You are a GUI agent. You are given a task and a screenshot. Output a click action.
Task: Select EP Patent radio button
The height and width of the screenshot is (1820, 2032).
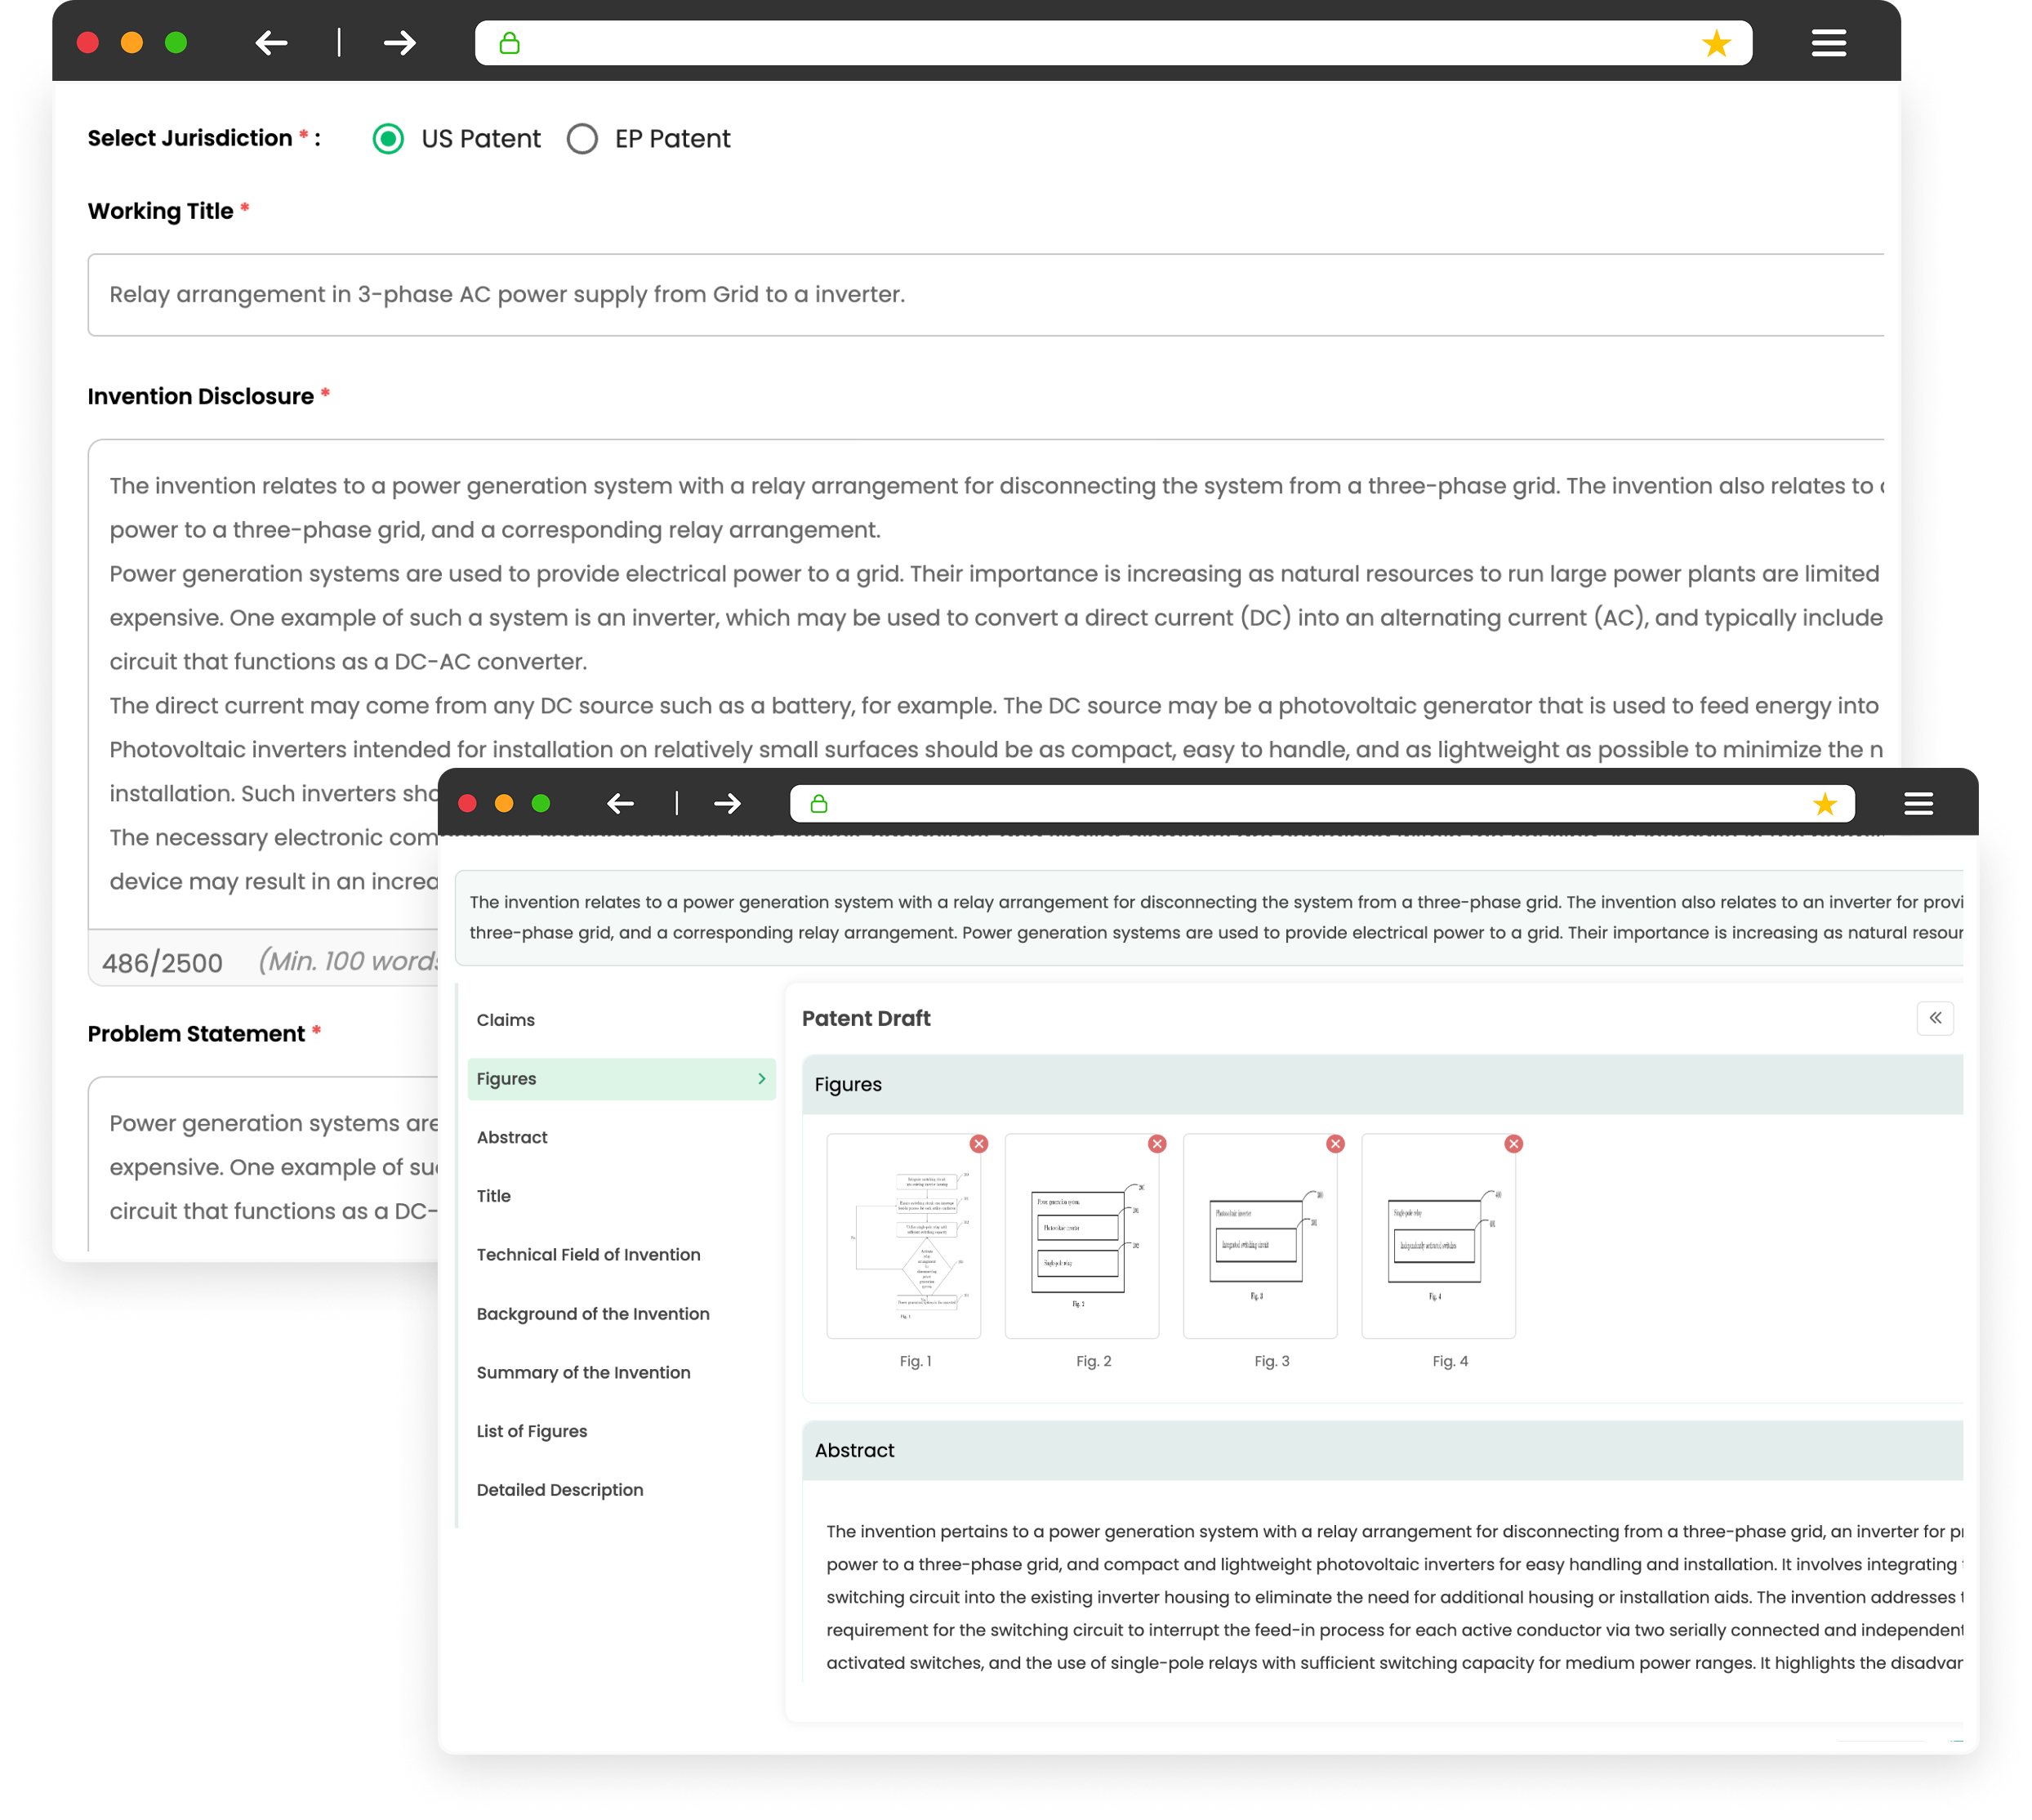582,138
